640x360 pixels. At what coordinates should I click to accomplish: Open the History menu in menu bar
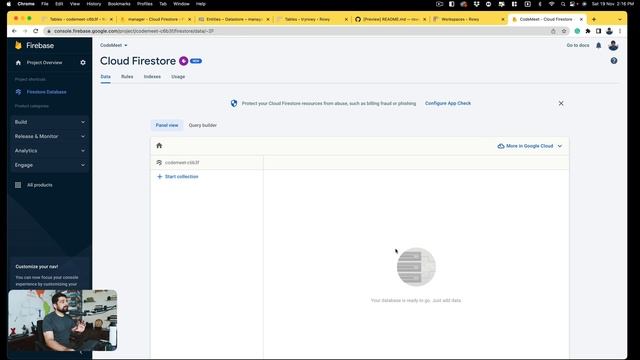[x=93, y=4]
